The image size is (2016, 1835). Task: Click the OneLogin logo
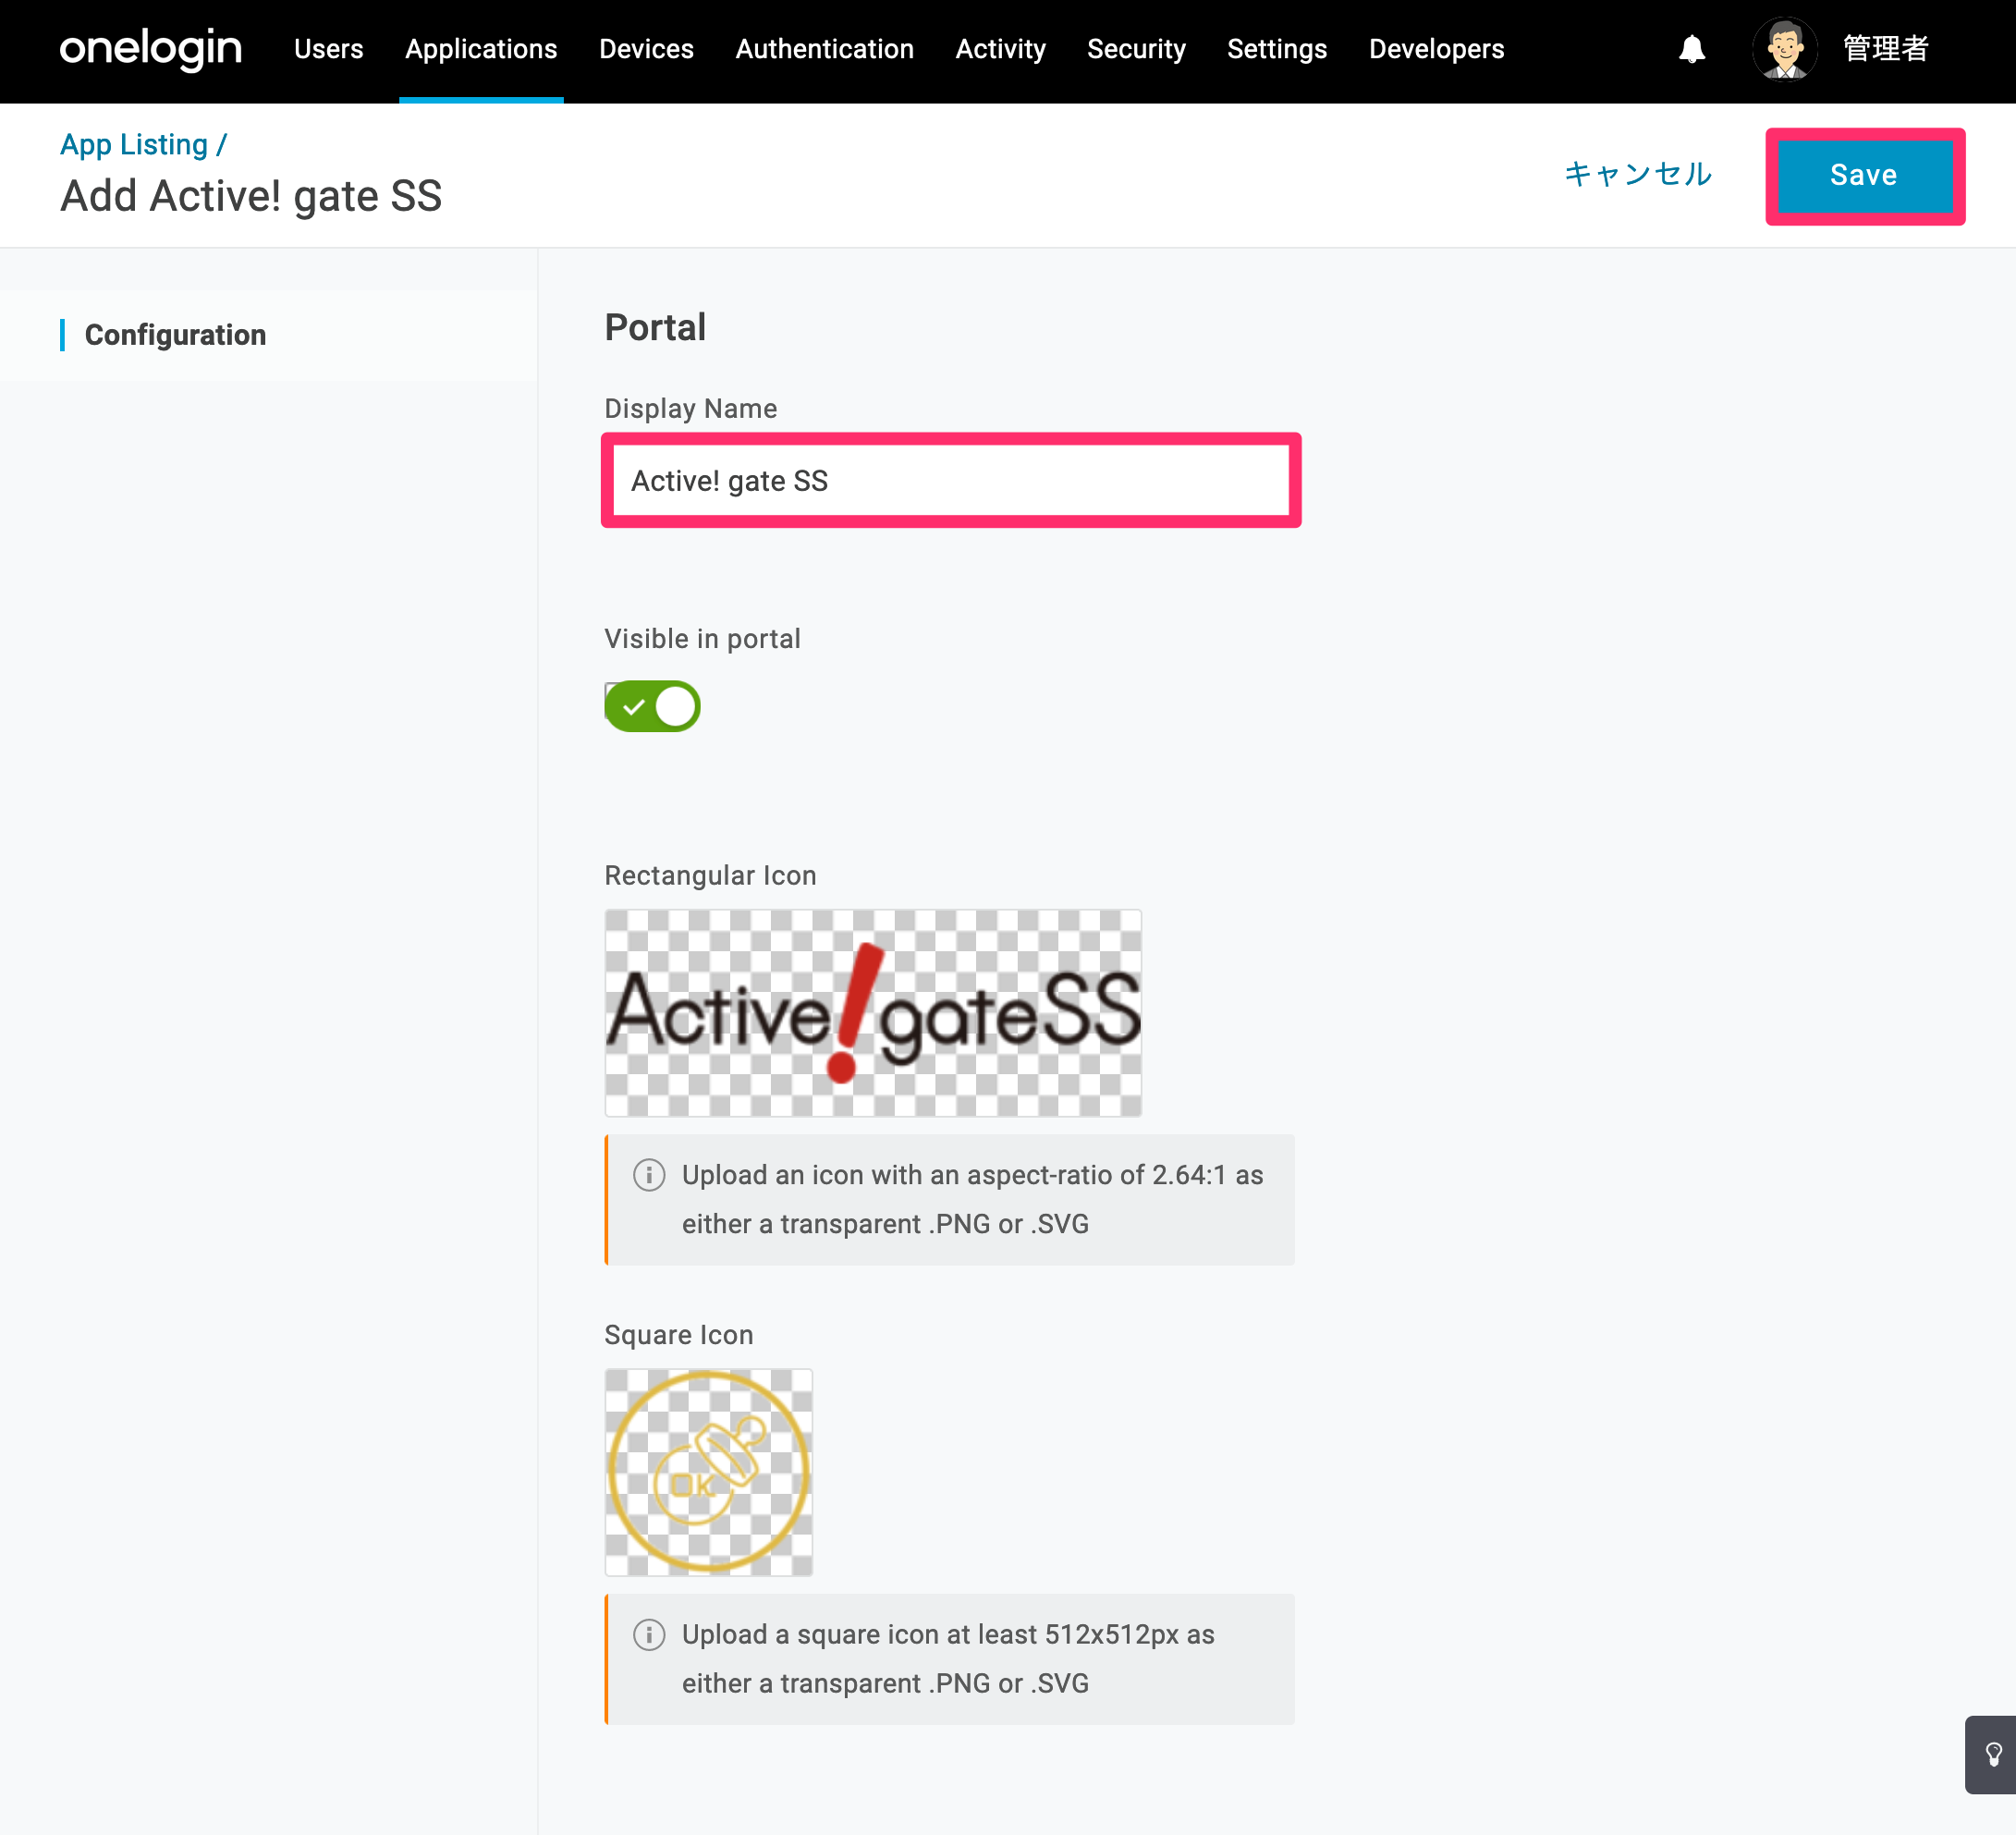(151, 48)
